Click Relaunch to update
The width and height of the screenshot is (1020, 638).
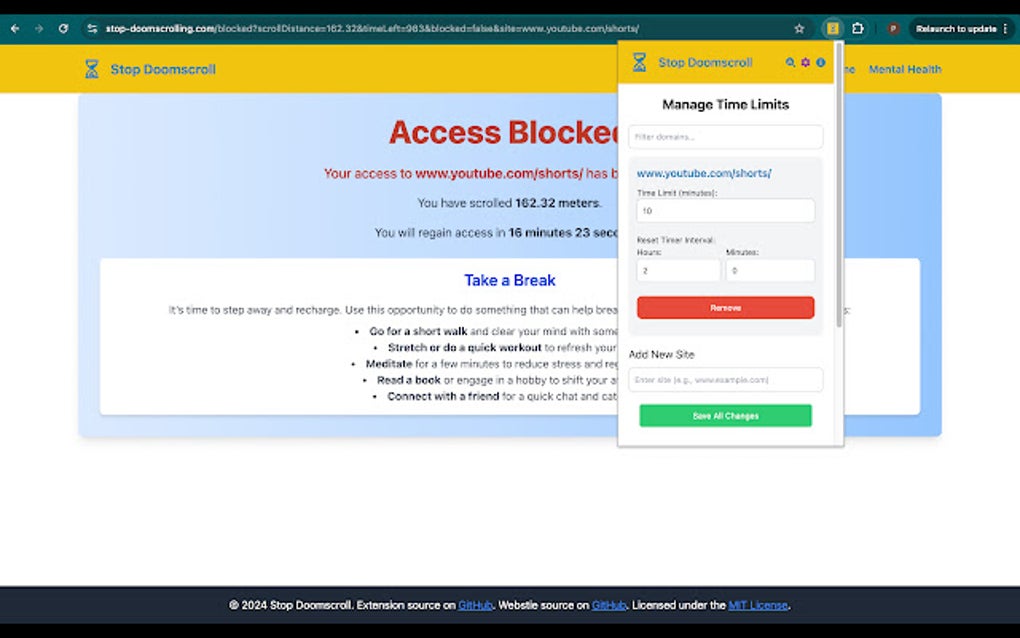point(957,28)
